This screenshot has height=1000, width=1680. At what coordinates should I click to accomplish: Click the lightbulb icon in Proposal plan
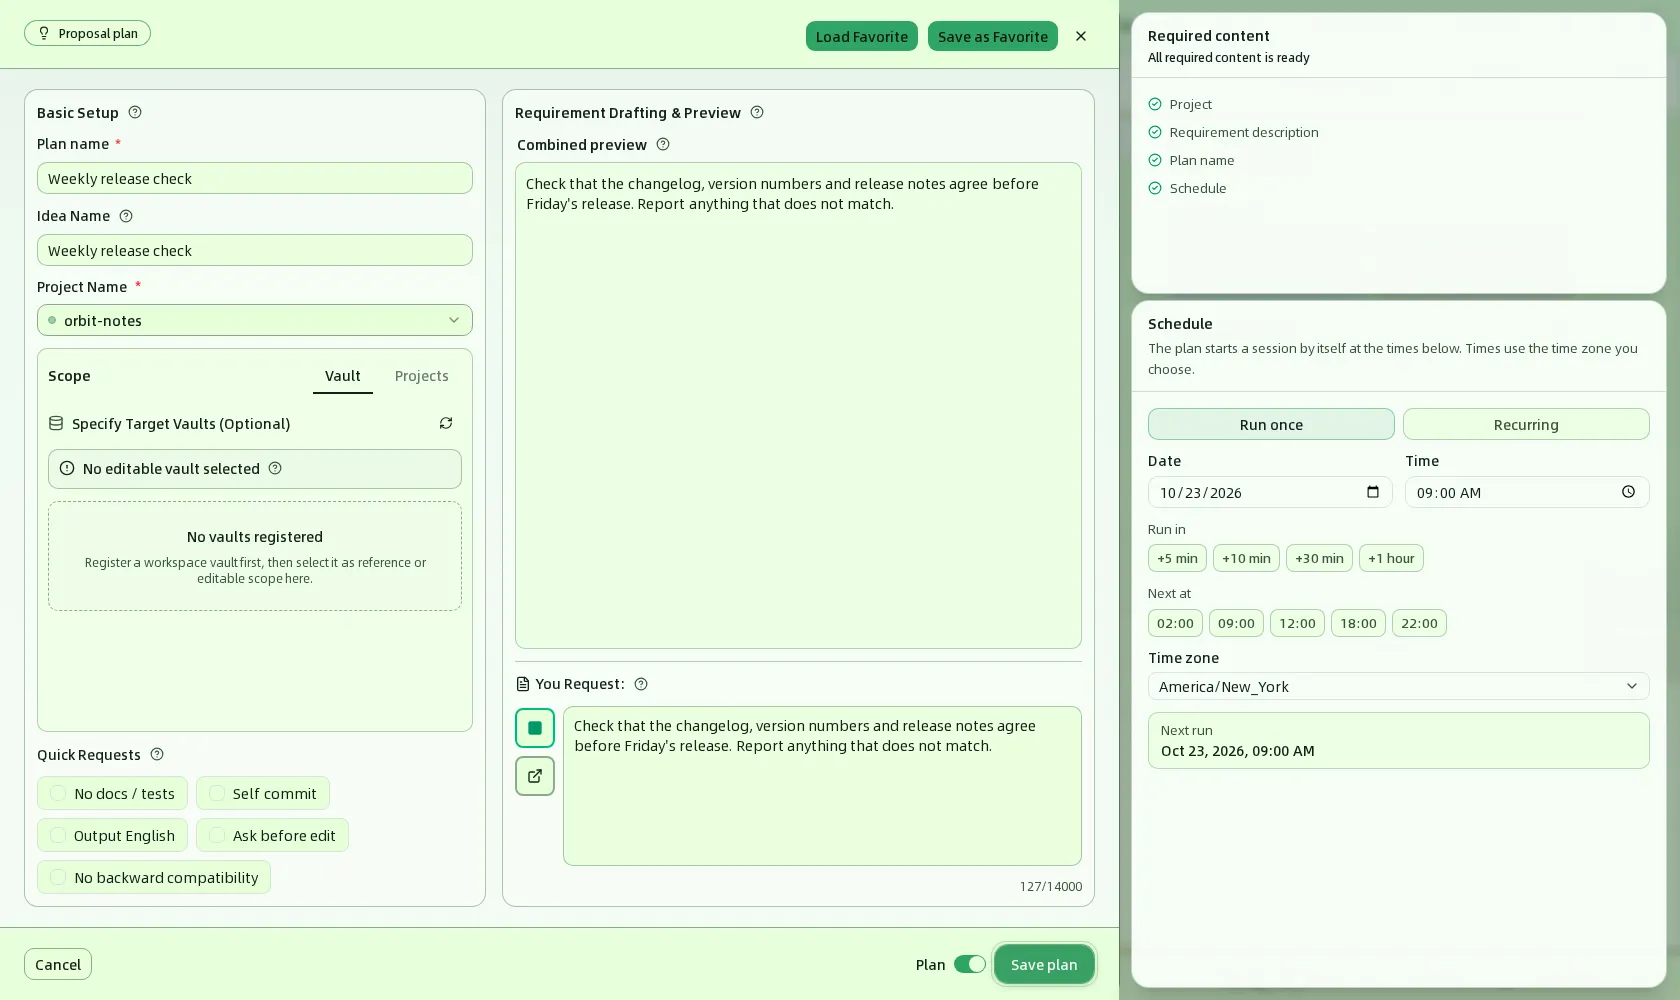pyautogui.click(x=44, y=33)
